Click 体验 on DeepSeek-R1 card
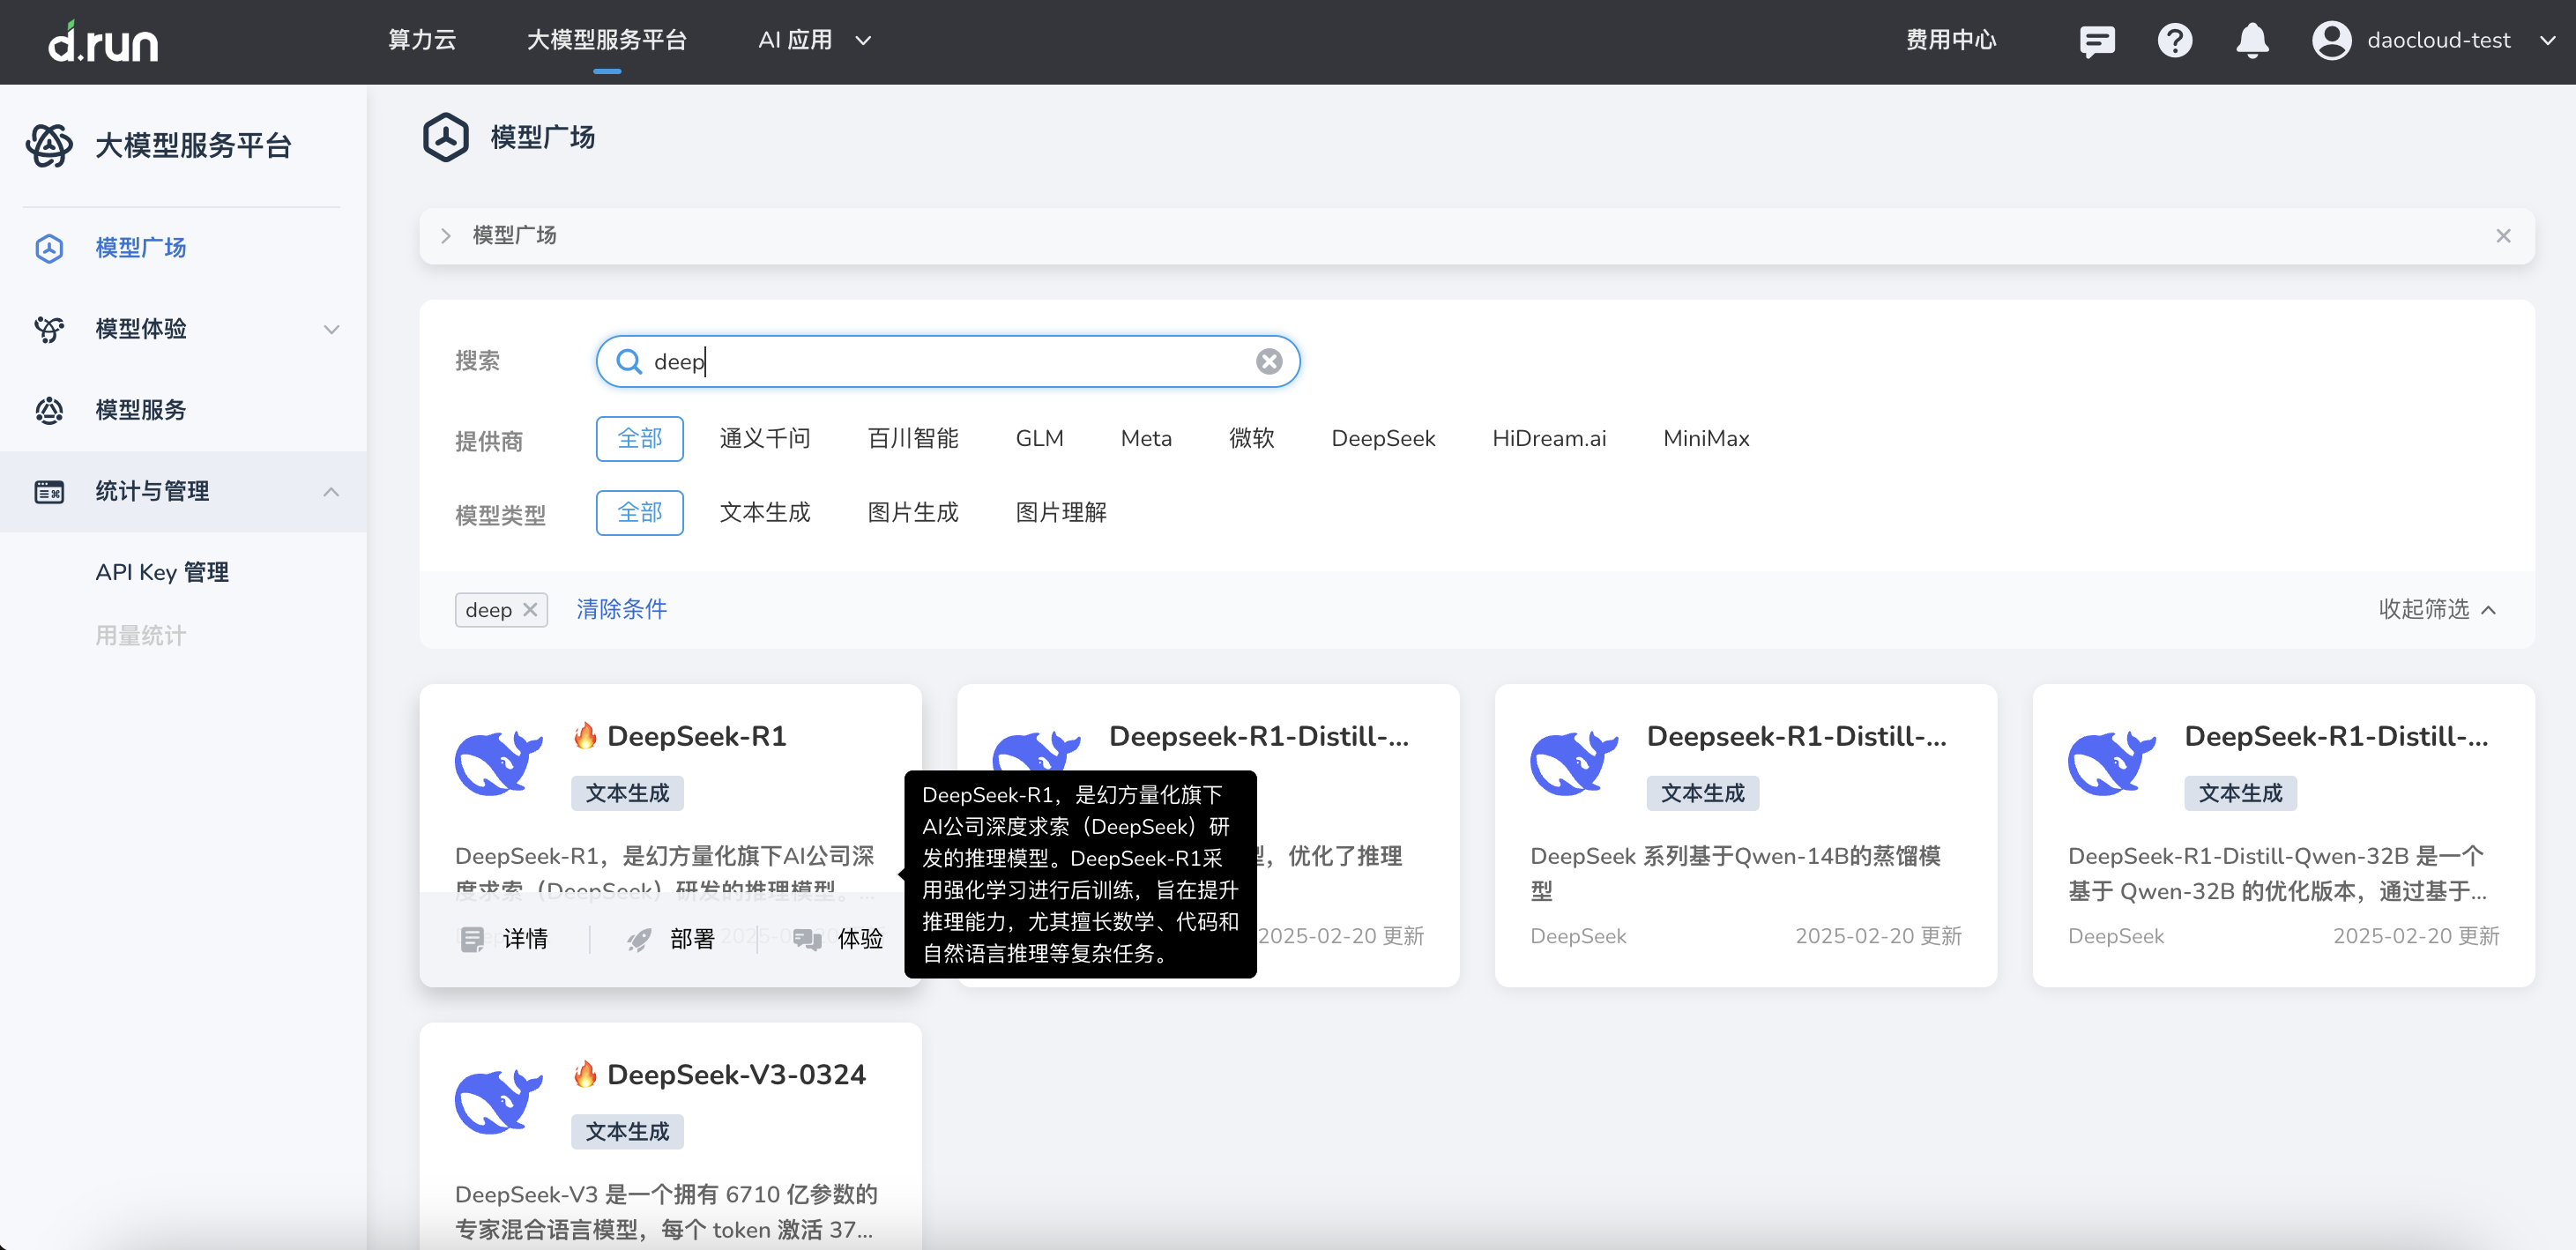The height and width of the screenshot is (1250, 2576). point(860,939)
